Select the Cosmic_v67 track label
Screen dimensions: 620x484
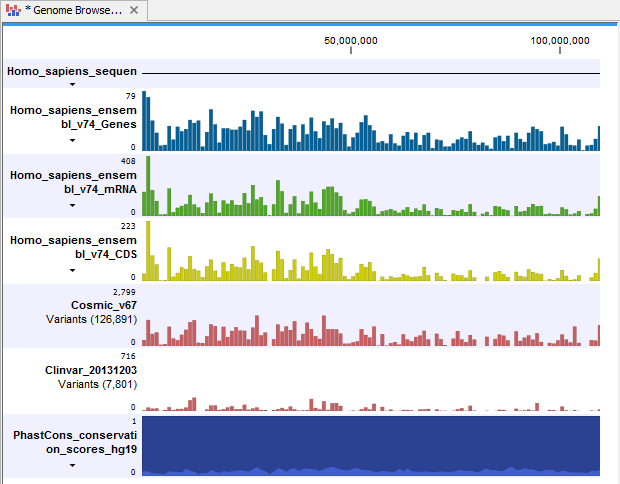[x=99, y=305]
